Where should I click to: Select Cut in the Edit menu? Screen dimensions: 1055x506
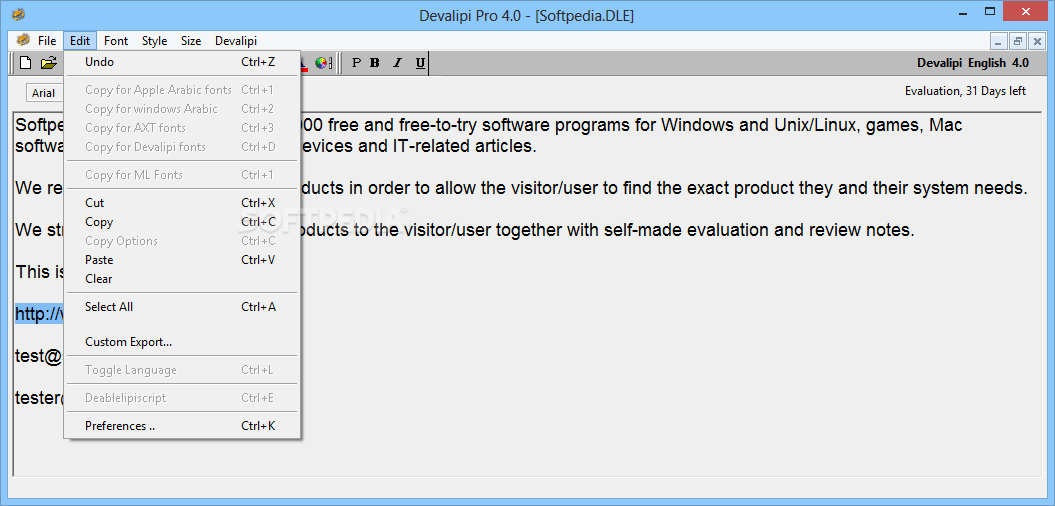[182, 203]
